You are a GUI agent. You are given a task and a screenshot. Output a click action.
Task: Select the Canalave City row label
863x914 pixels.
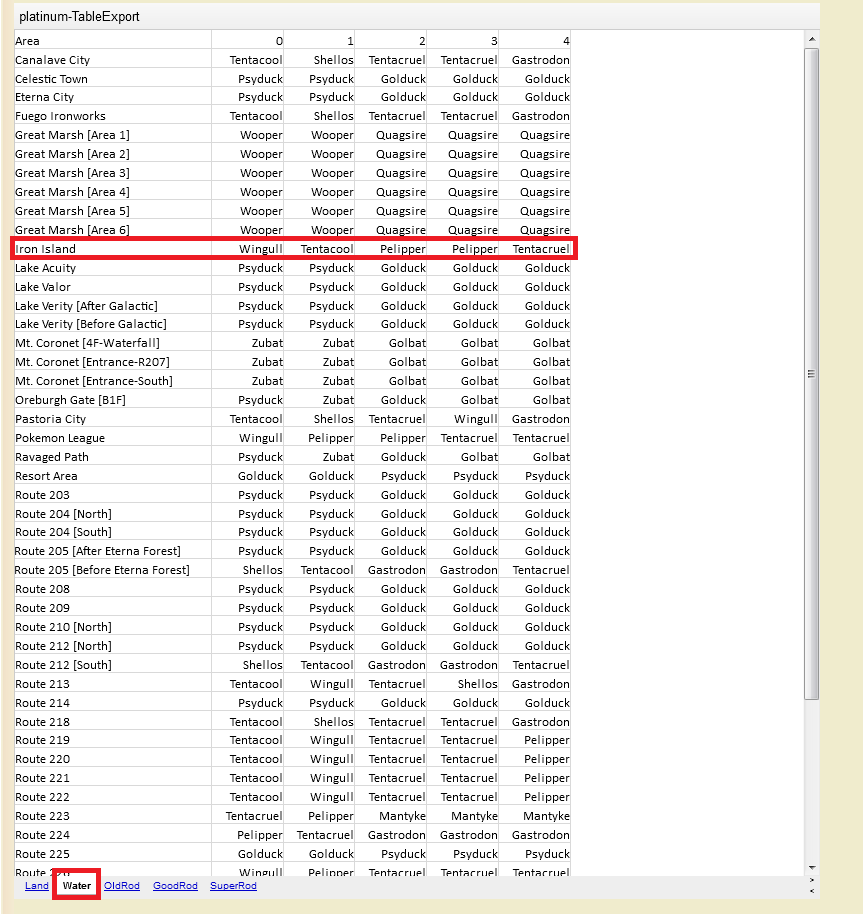112,60
